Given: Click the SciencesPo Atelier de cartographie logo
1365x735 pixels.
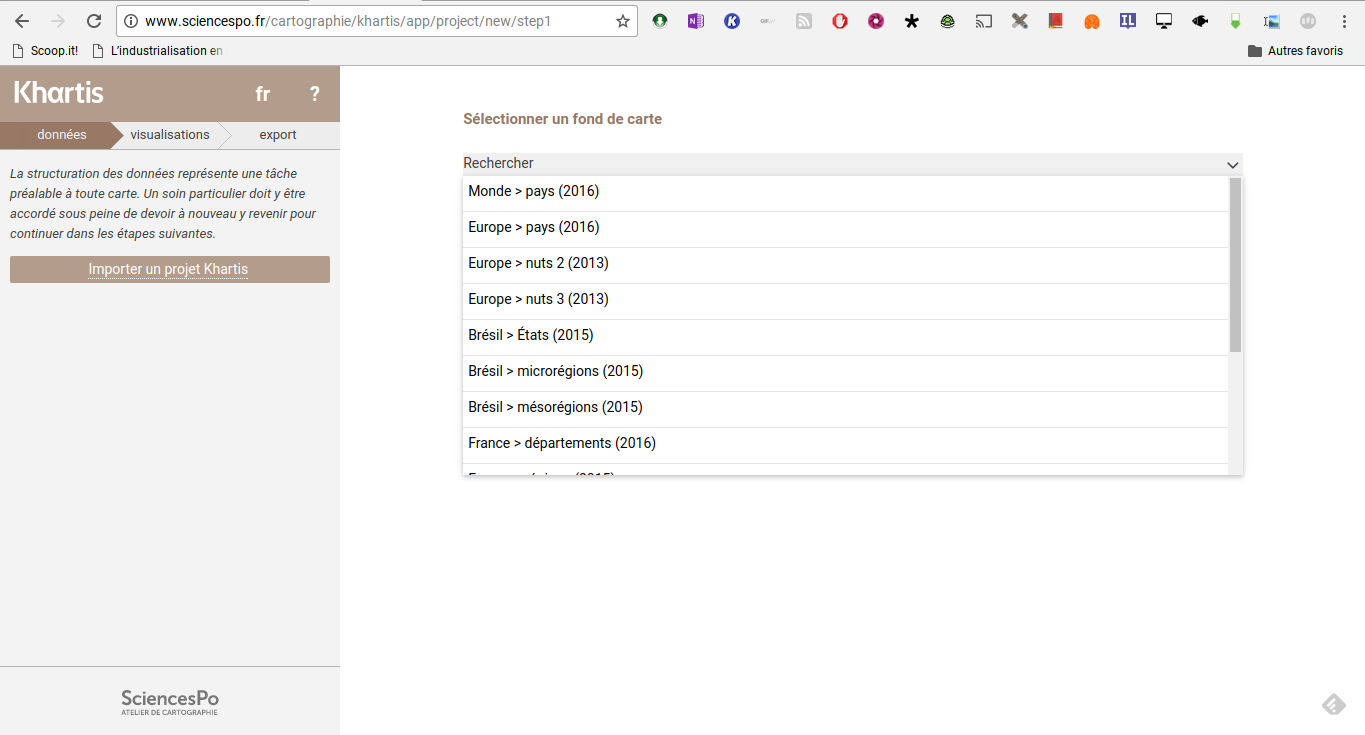Looking at the screenshot, I should tap(170, 702).
